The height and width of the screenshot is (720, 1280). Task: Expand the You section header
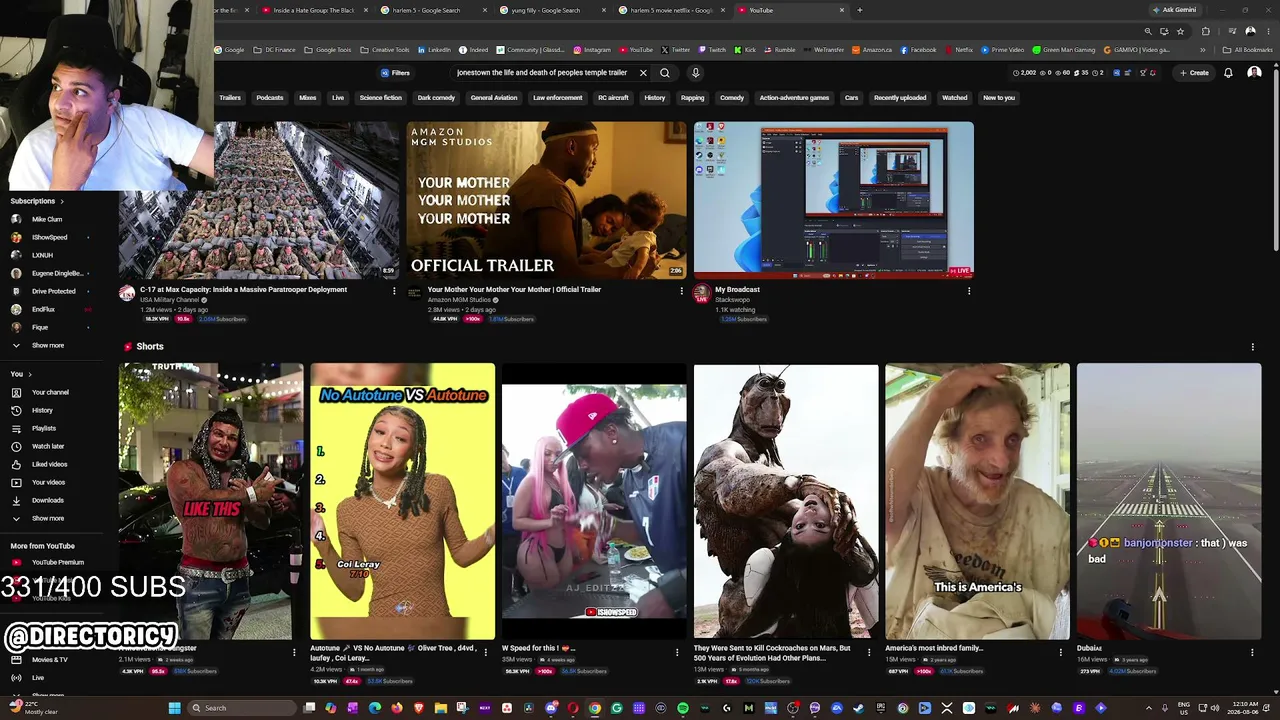pos(20,374)
